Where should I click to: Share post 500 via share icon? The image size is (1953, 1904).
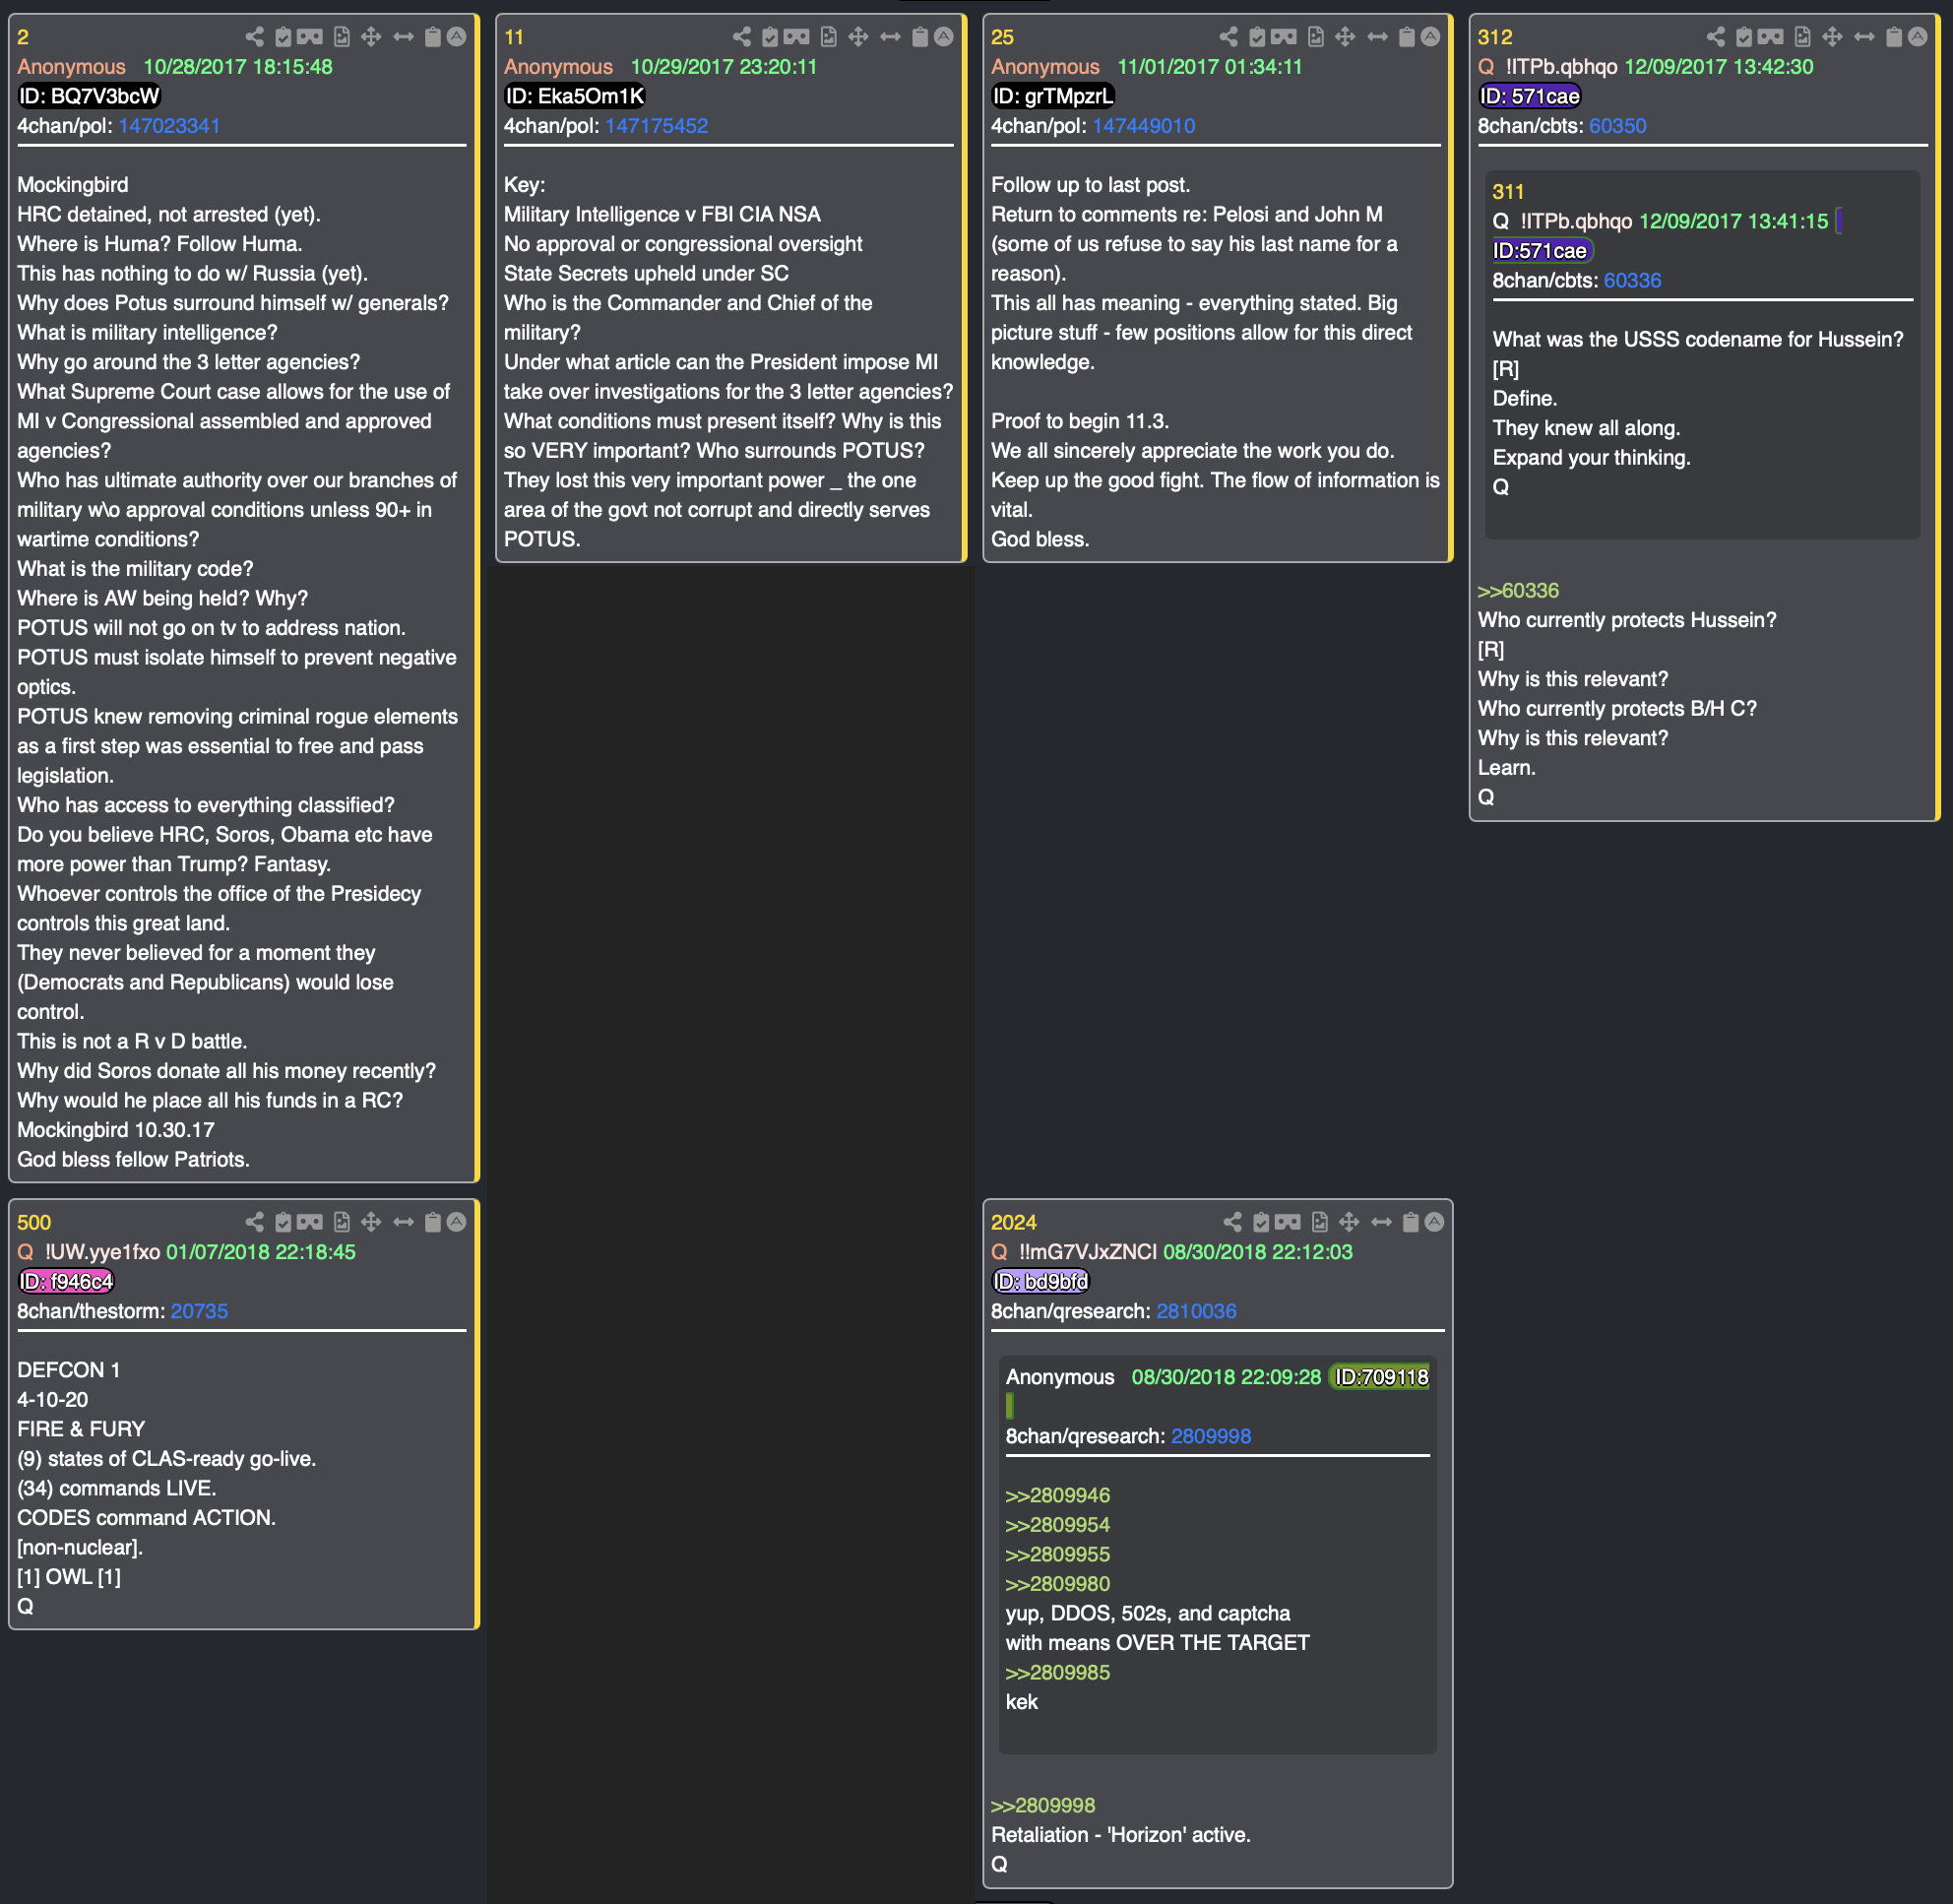(255, 1222)
